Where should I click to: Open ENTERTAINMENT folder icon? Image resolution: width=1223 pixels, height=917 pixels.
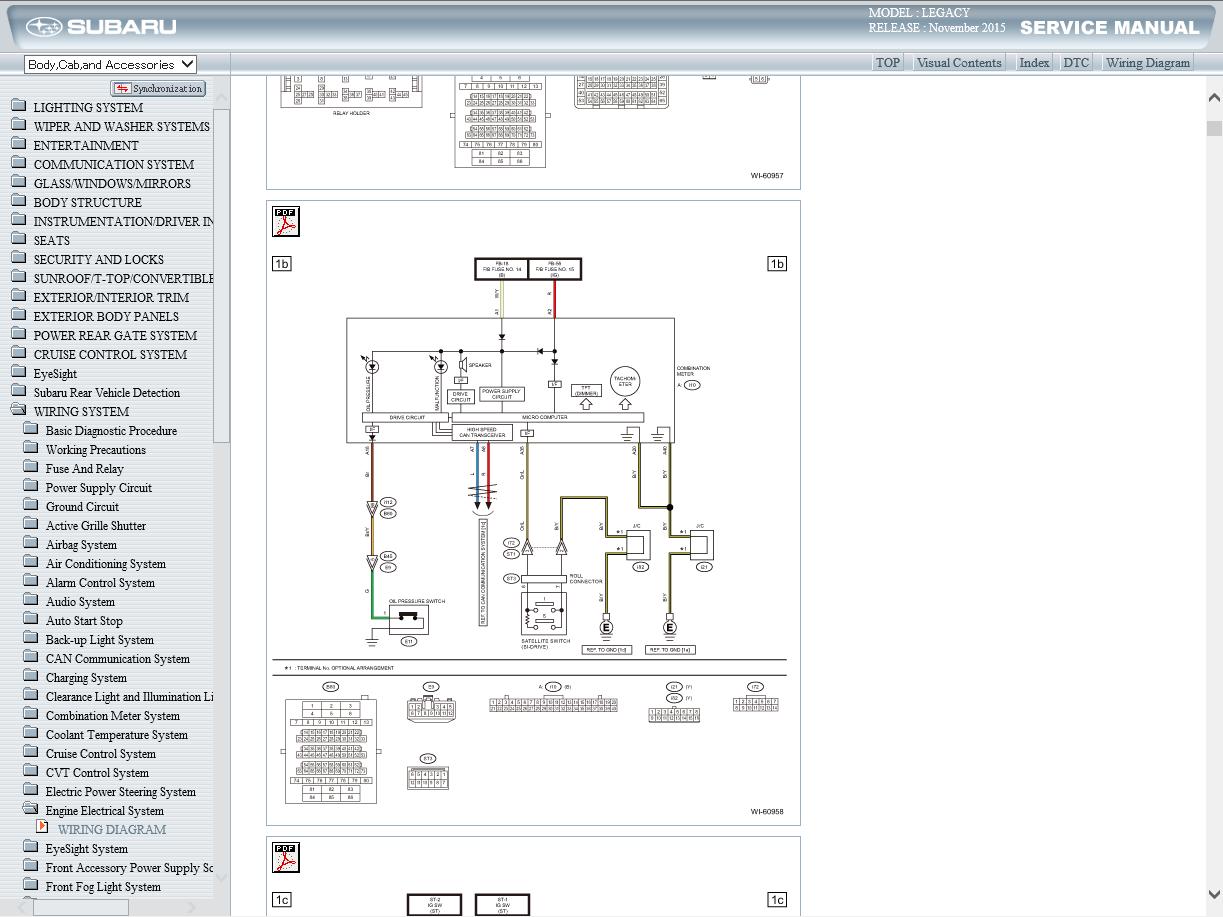[x=19, y=144]
